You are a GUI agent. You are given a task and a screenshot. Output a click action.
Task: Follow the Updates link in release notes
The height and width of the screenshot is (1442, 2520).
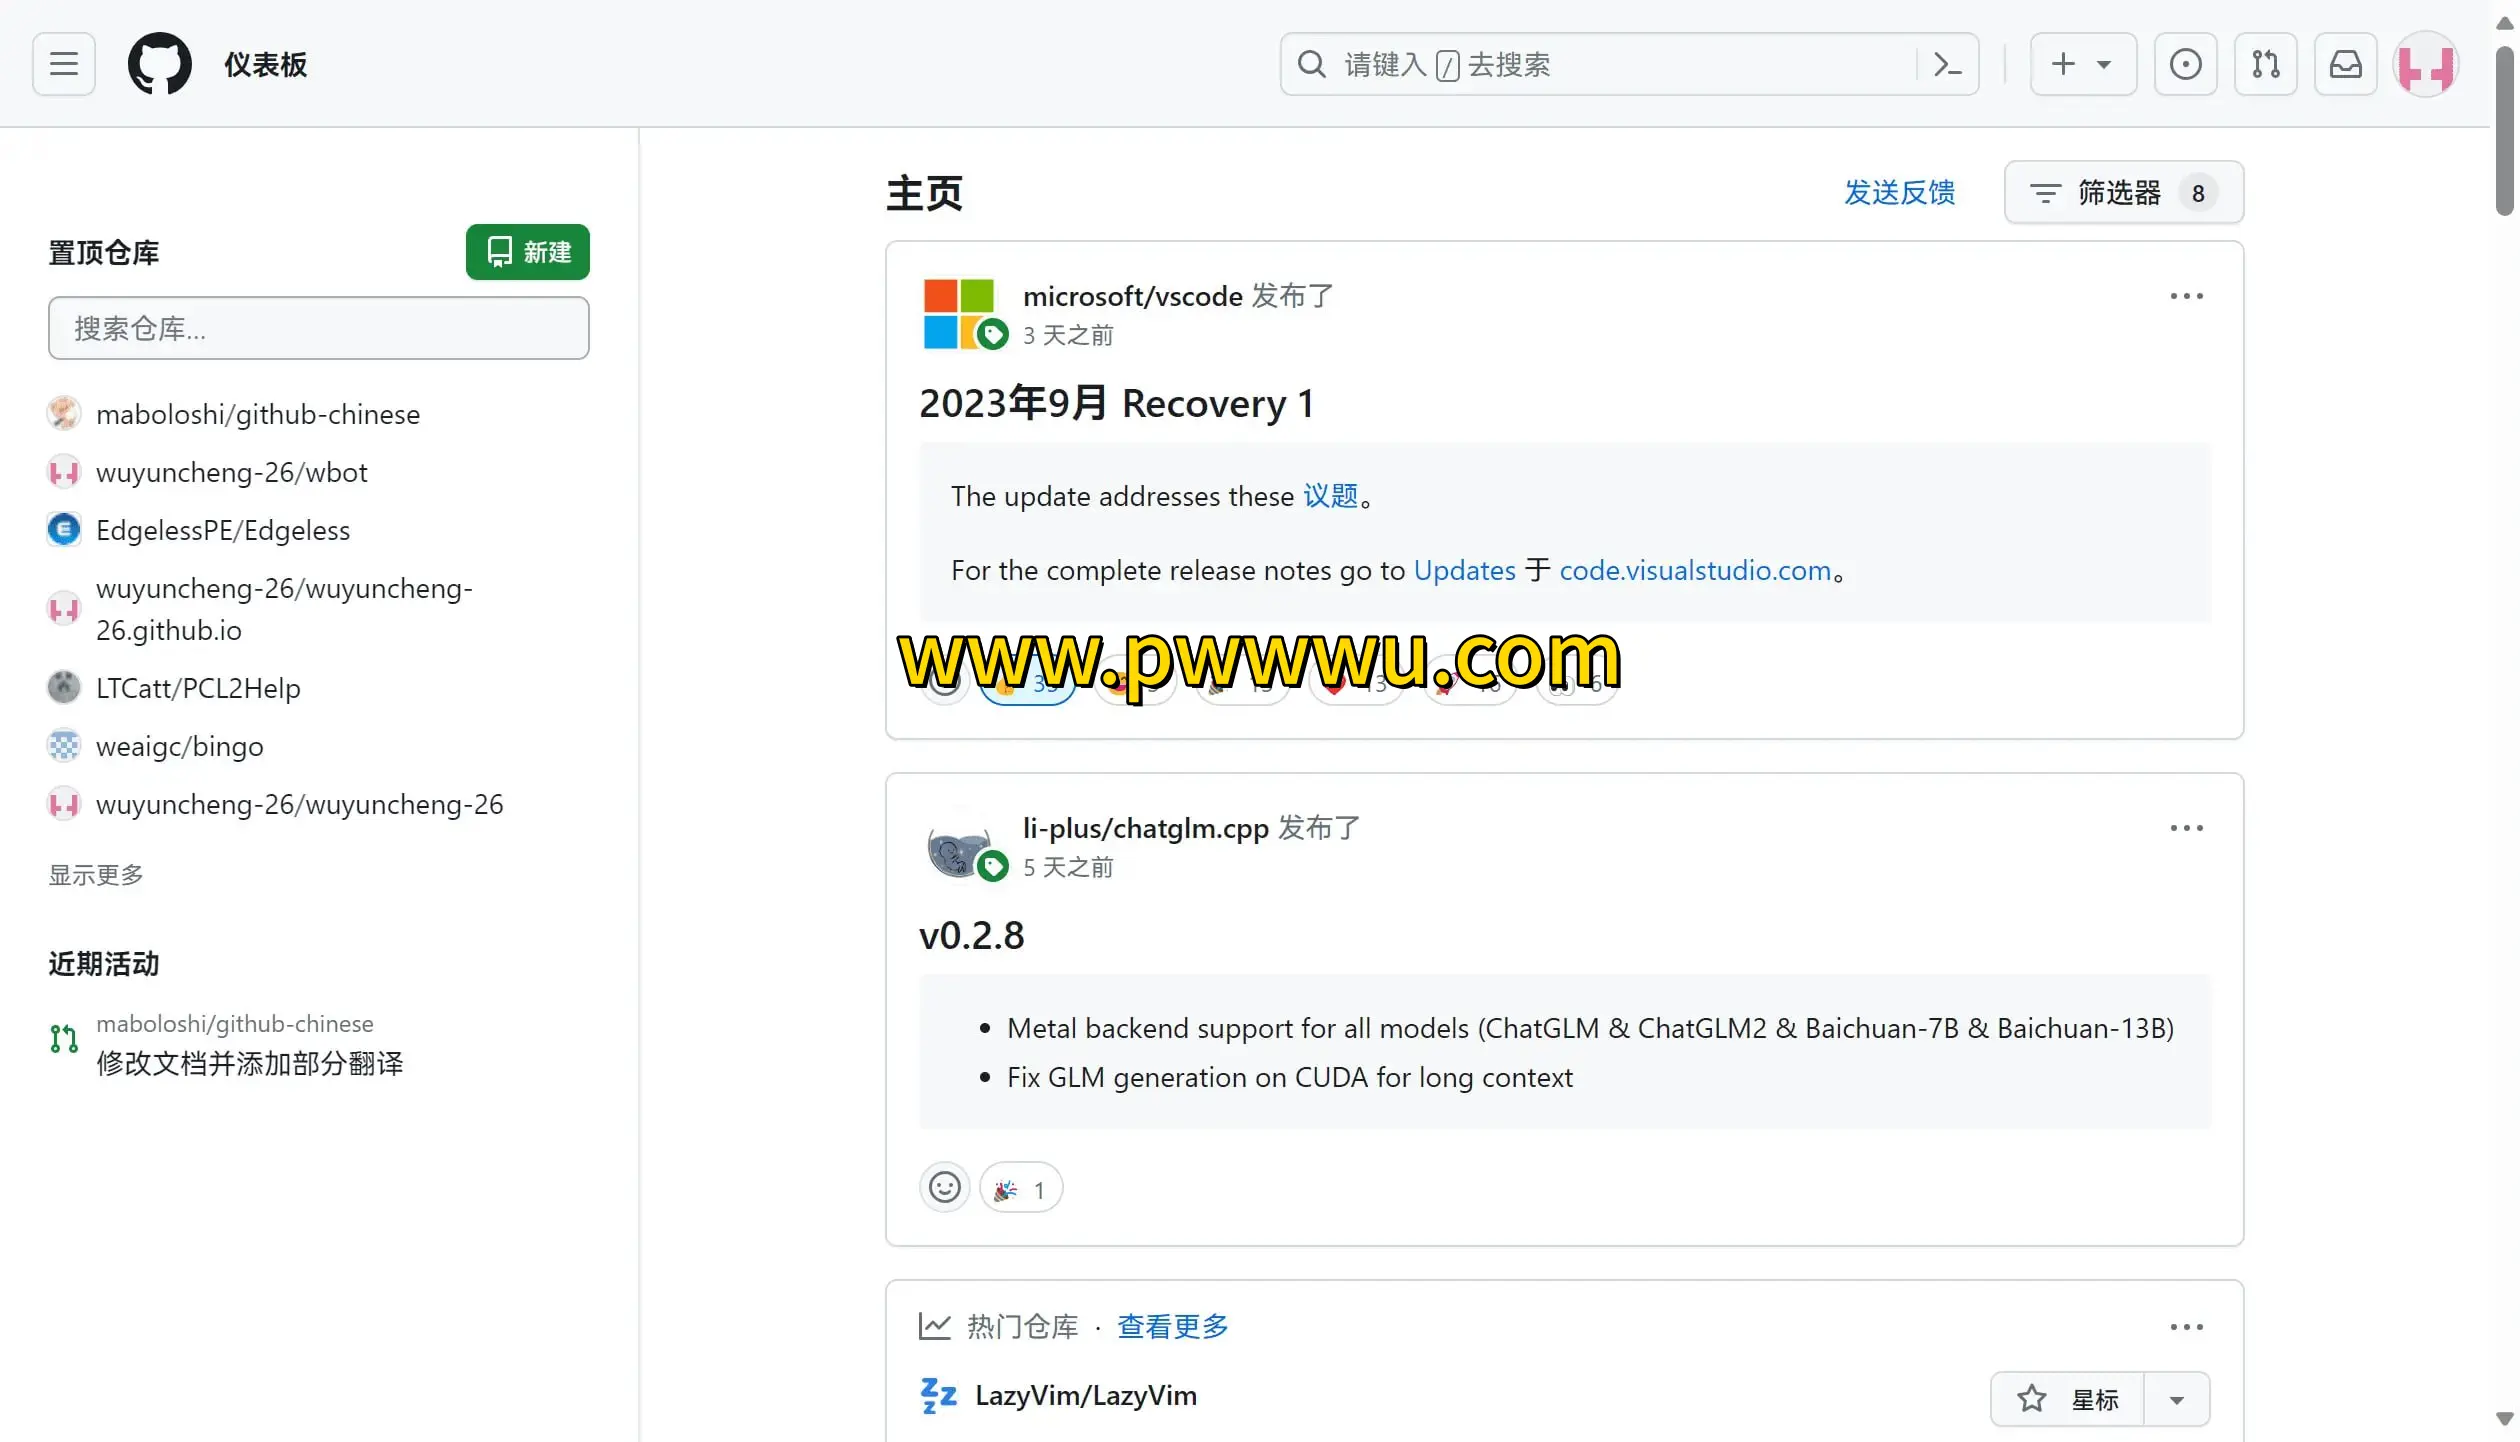pos(1464,570)
